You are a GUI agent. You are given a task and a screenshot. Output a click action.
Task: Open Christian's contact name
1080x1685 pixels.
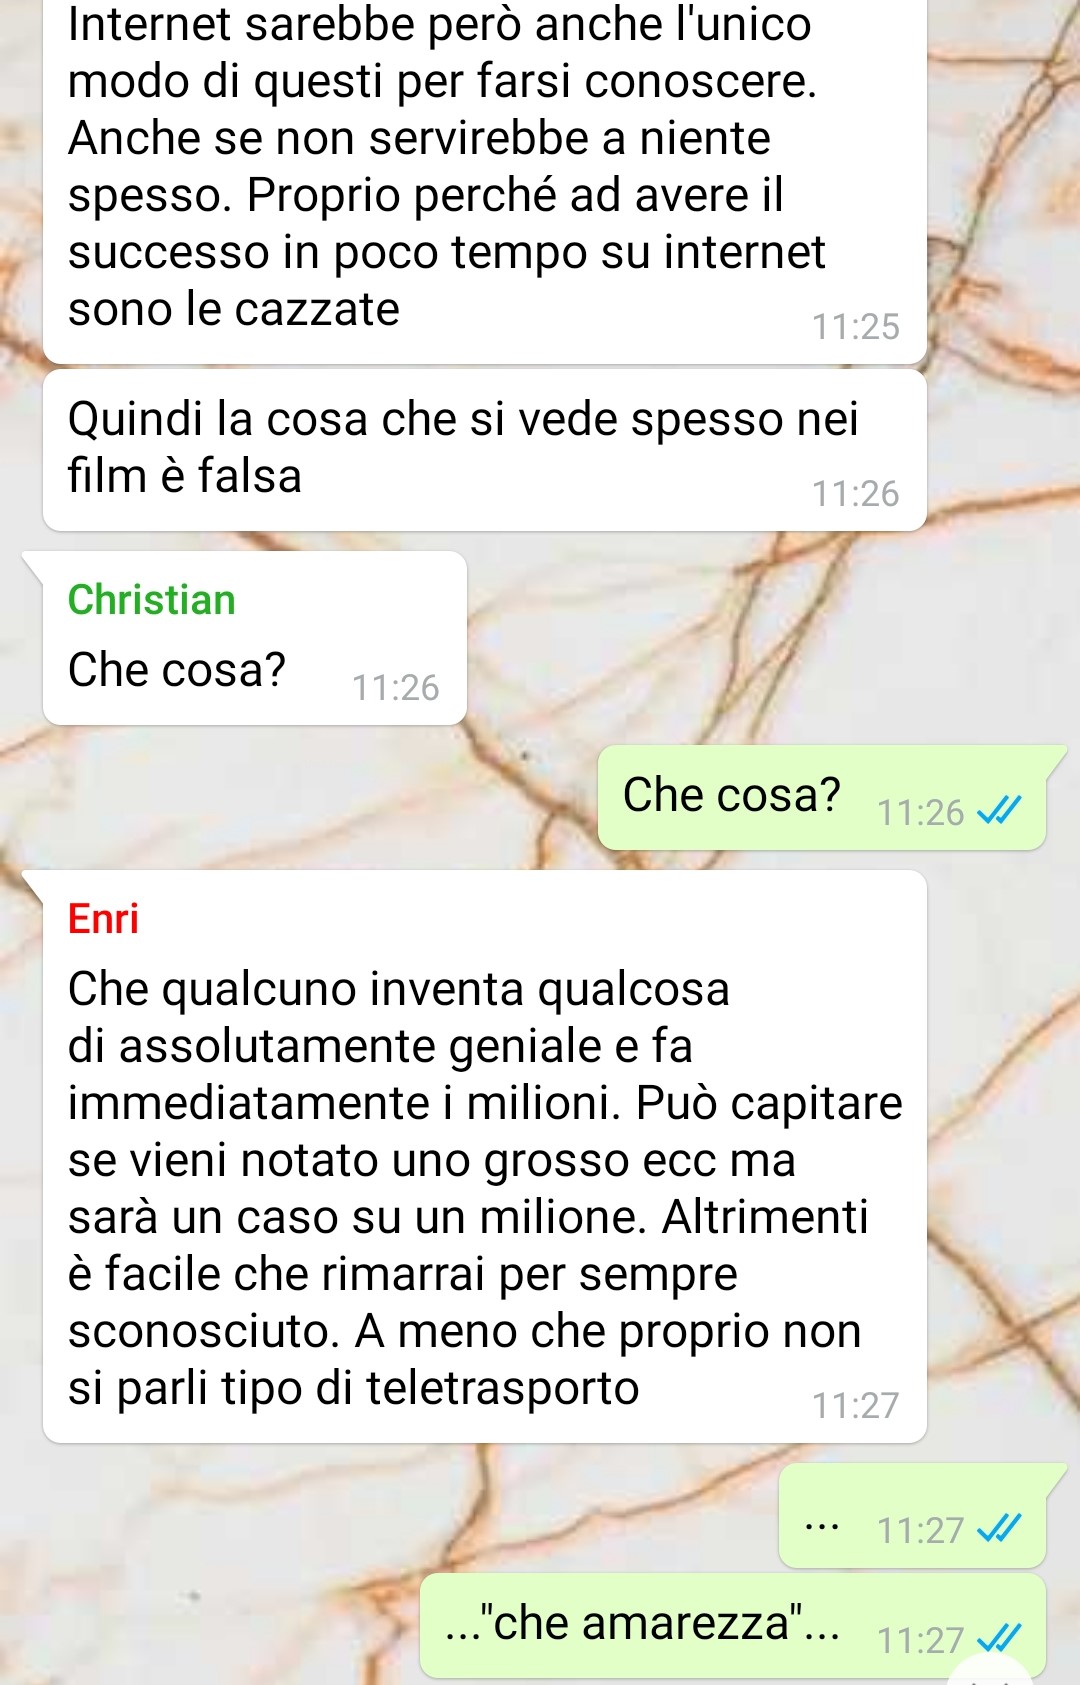point(152,600)
